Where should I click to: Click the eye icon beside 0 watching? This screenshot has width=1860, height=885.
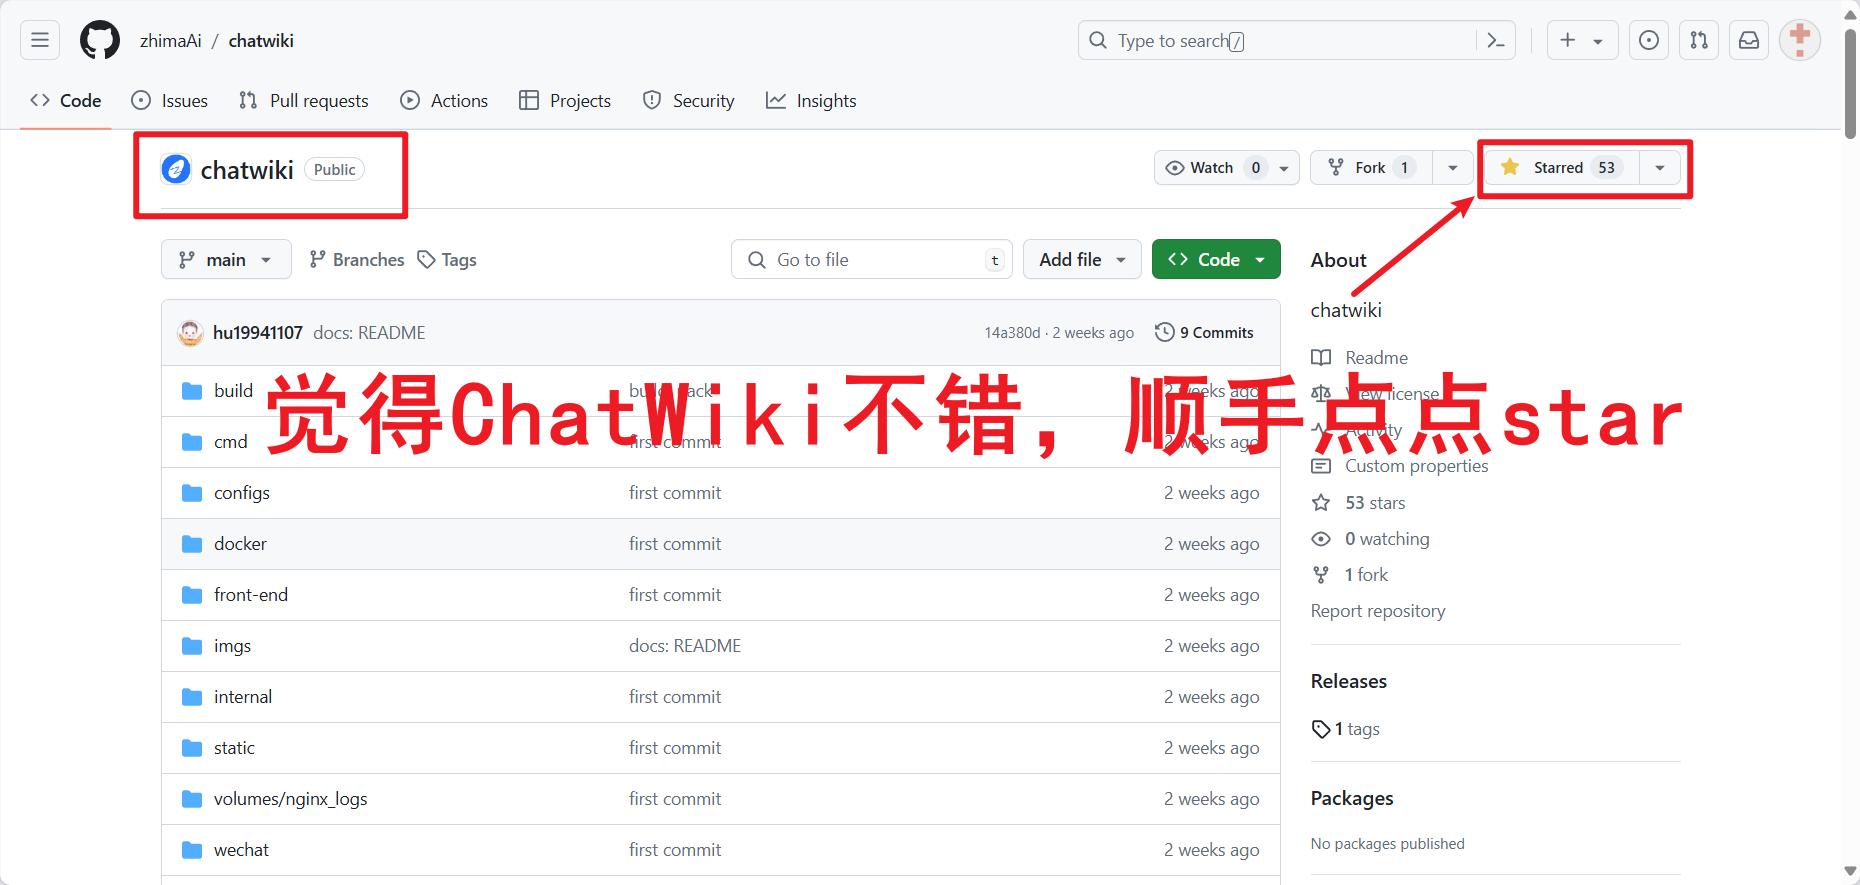click(1321, 539)
